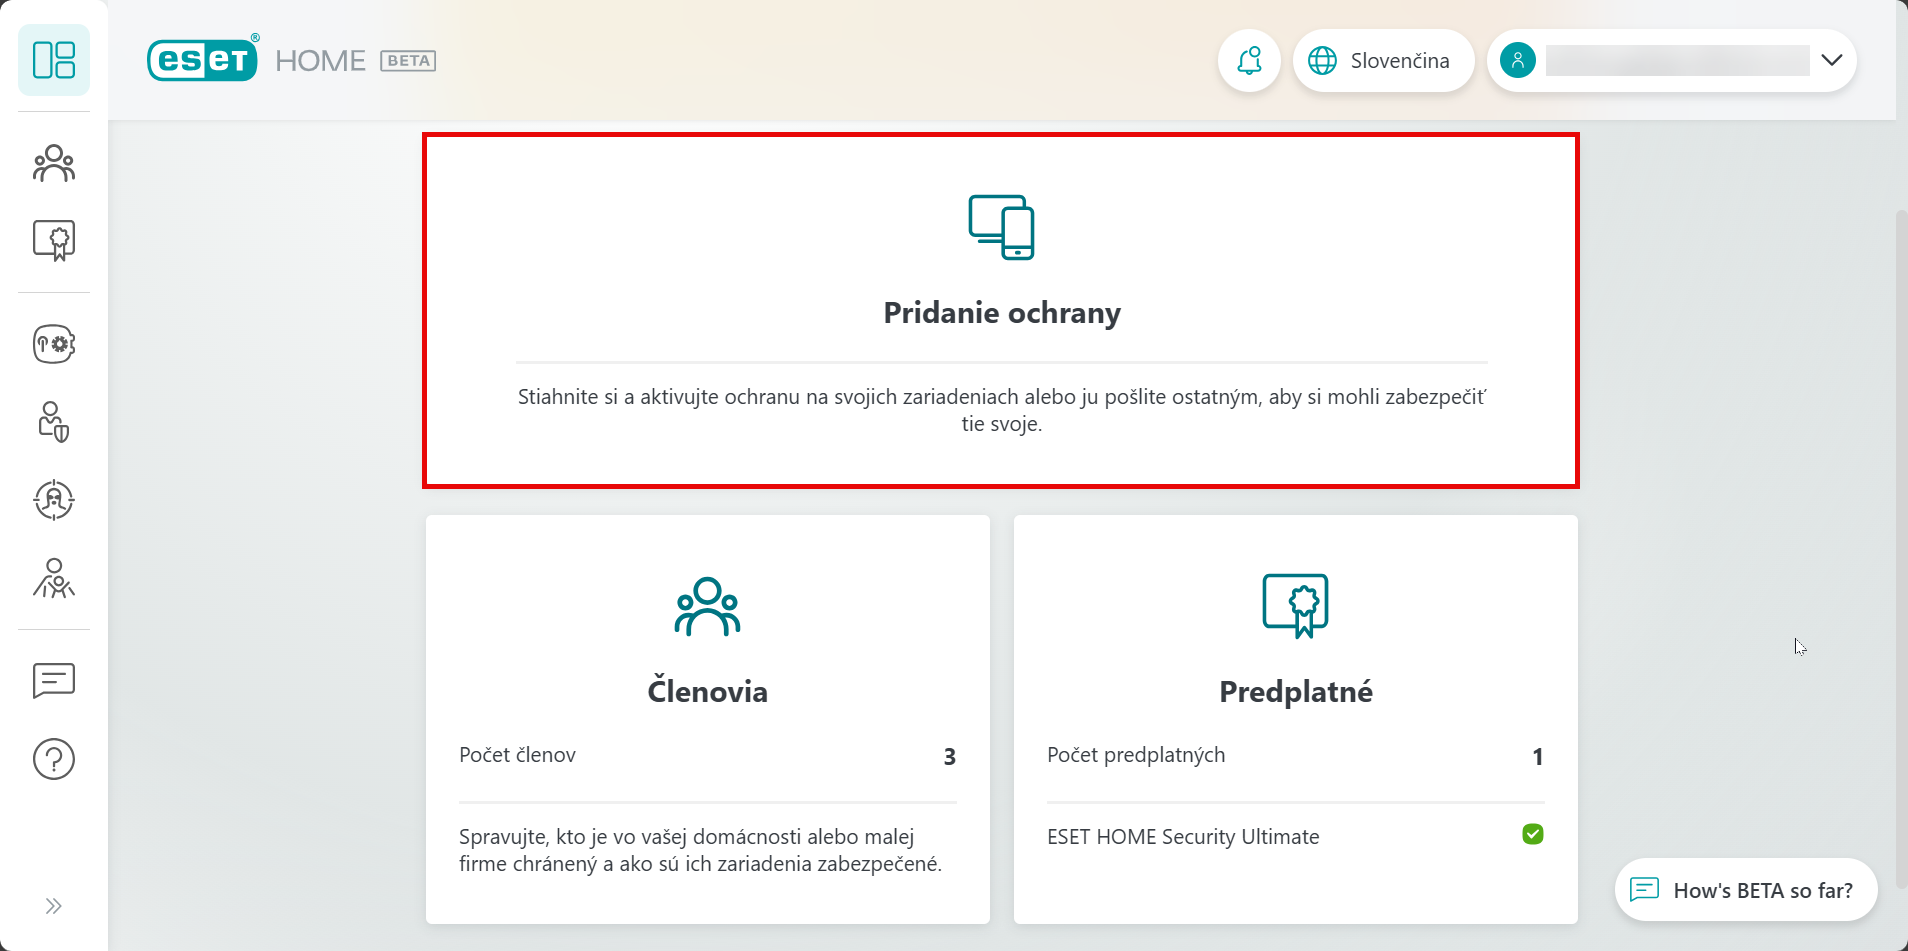Screen dimensions: 1908x951
Task: Expand the sidebar with double chevron
Action: click(54, 906)
